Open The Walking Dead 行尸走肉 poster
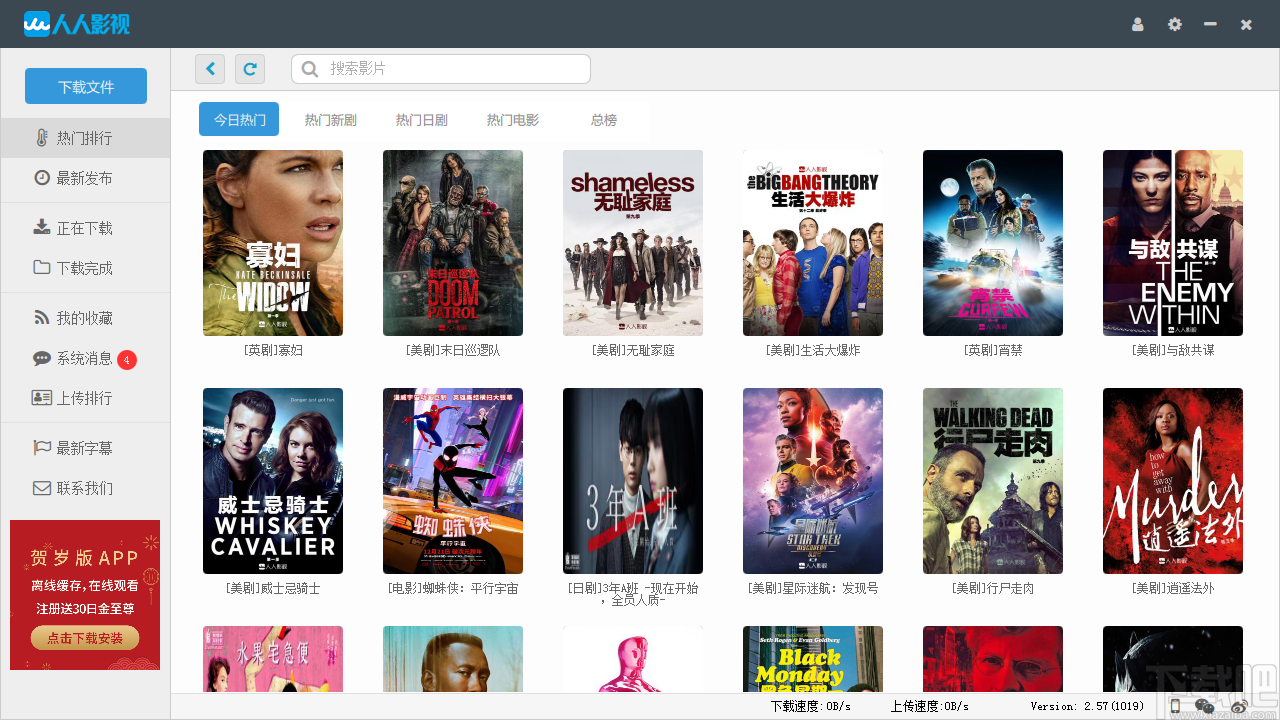This screenshot has width=1280, height=720. (x=993, y=481)
